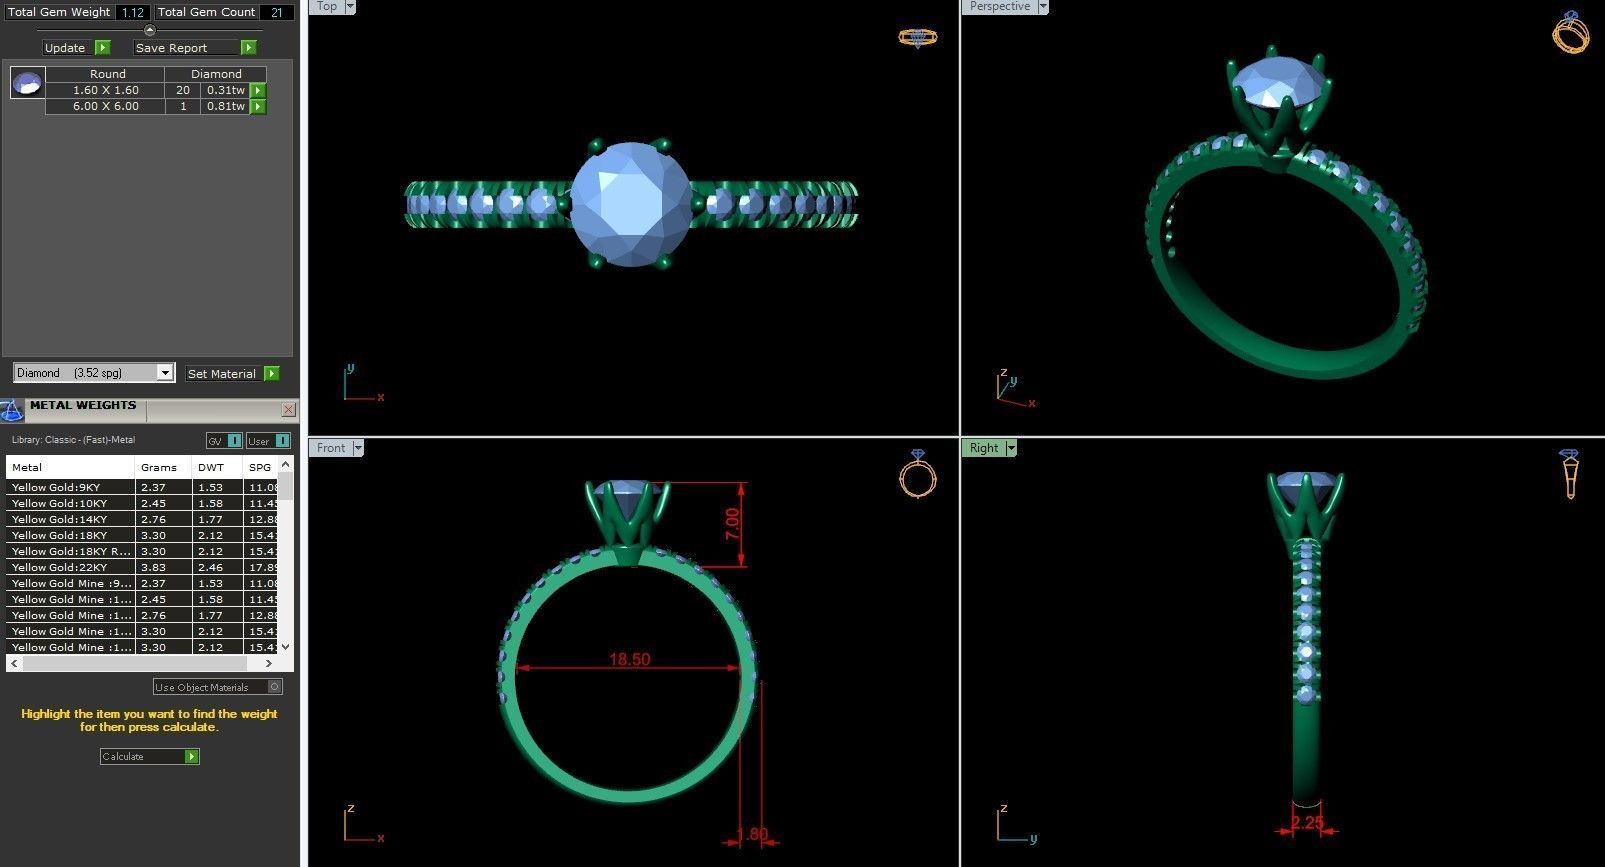Select the Yellow Gold:9KY row
This screenshot has width=1605, height=867.
(142, 487)
